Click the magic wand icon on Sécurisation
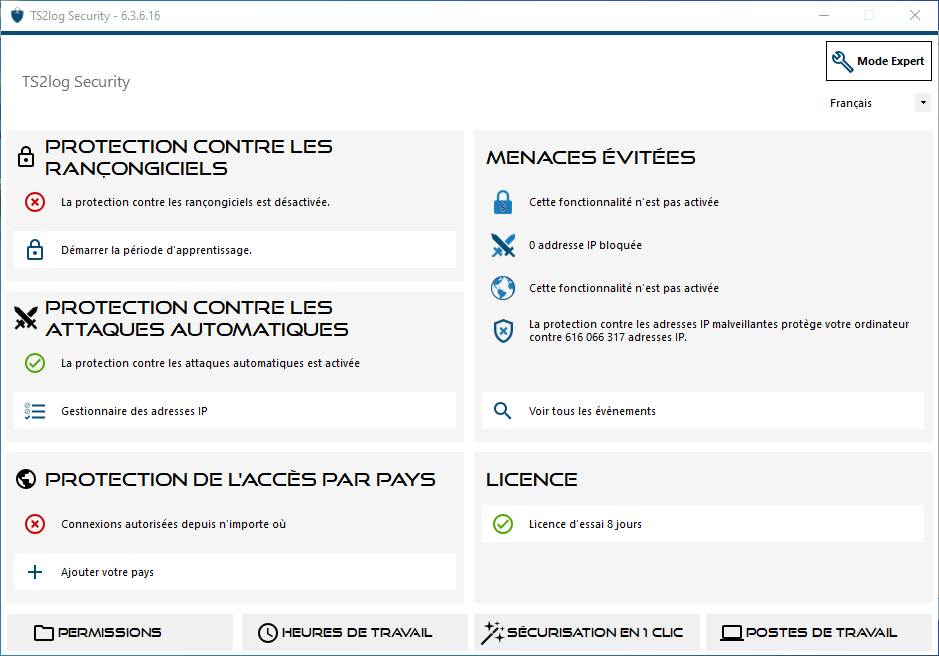The height and width of the screenshot is (656, 939). [493, 633]
